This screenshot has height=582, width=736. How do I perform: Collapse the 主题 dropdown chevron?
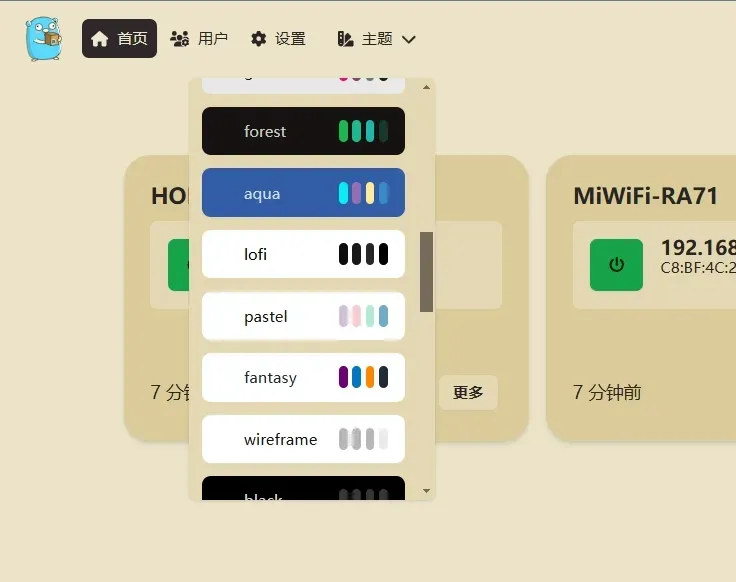(x=409, y=39)
